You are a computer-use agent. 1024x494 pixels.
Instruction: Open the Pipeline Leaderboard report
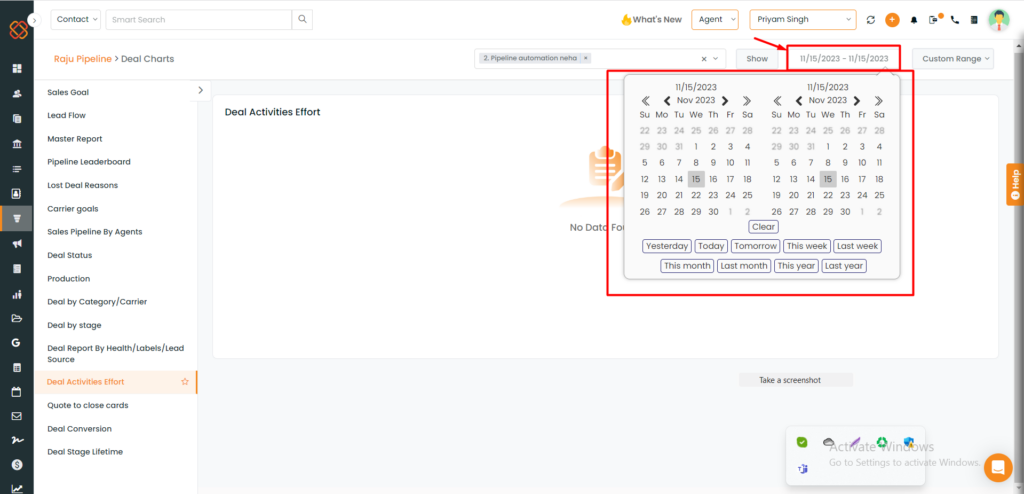[x=89, y=161]
